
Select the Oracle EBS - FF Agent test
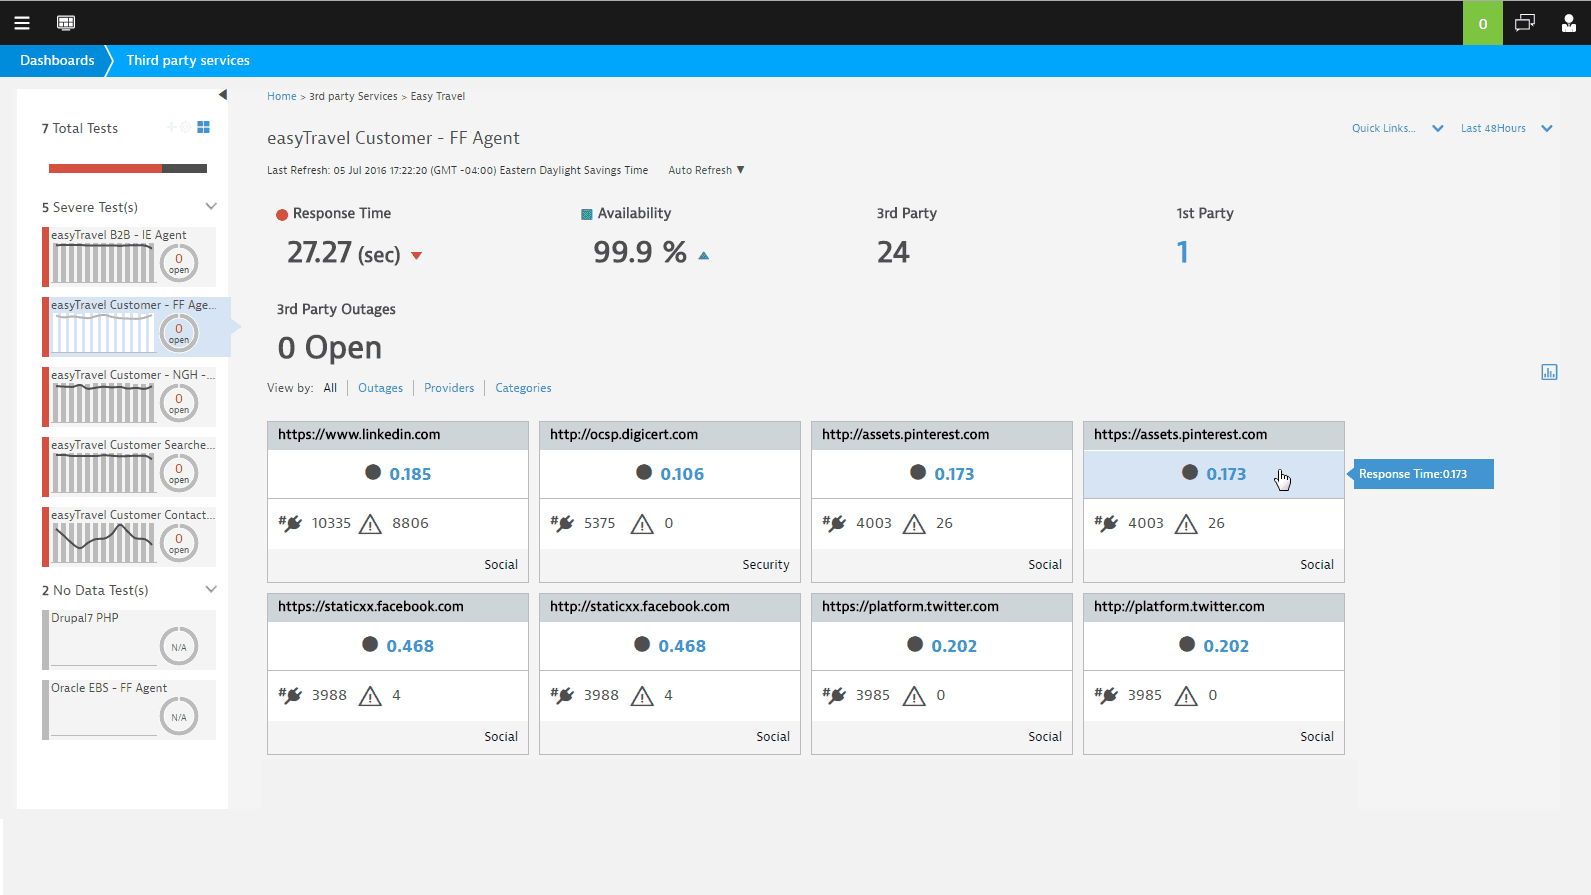tap(129, 710)
